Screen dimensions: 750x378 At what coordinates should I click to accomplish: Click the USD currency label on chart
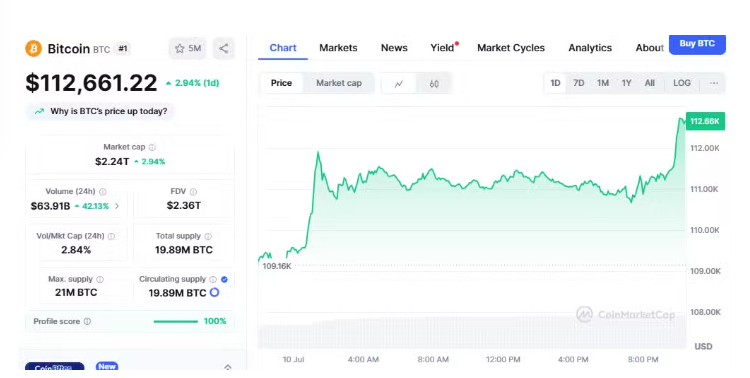[x=703, y=346]
